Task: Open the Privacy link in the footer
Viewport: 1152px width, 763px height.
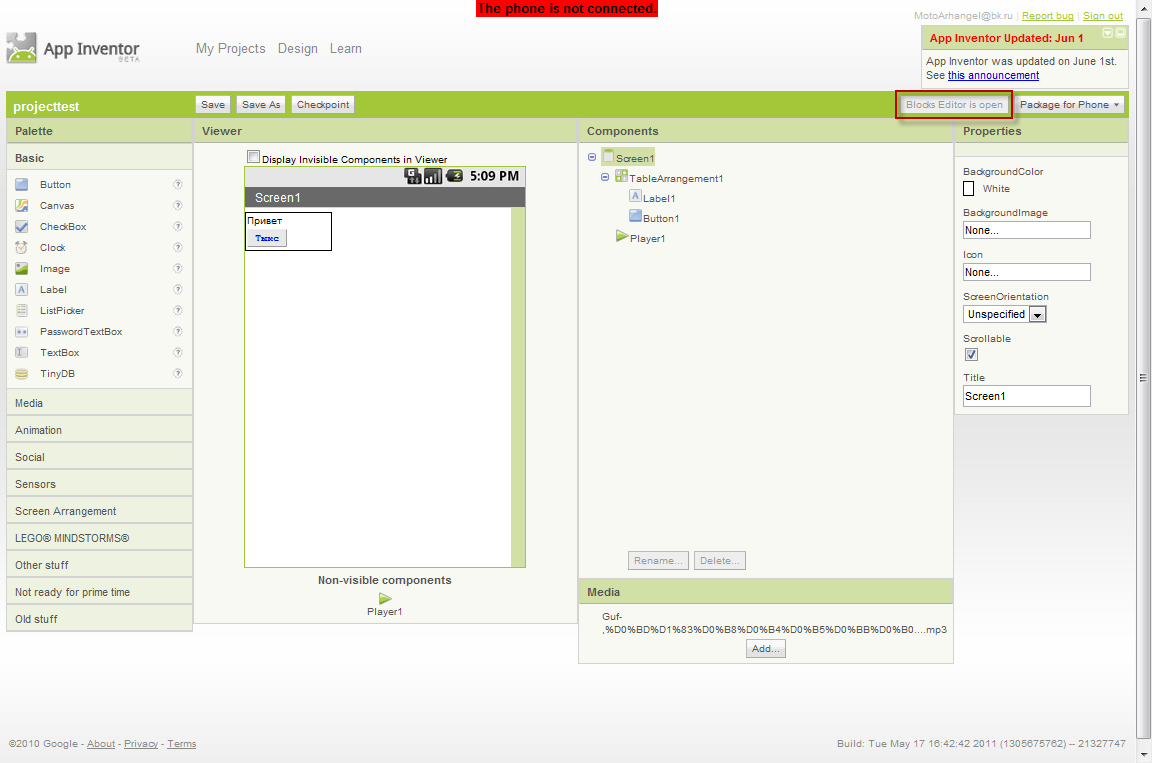Action: coord(141,744)
